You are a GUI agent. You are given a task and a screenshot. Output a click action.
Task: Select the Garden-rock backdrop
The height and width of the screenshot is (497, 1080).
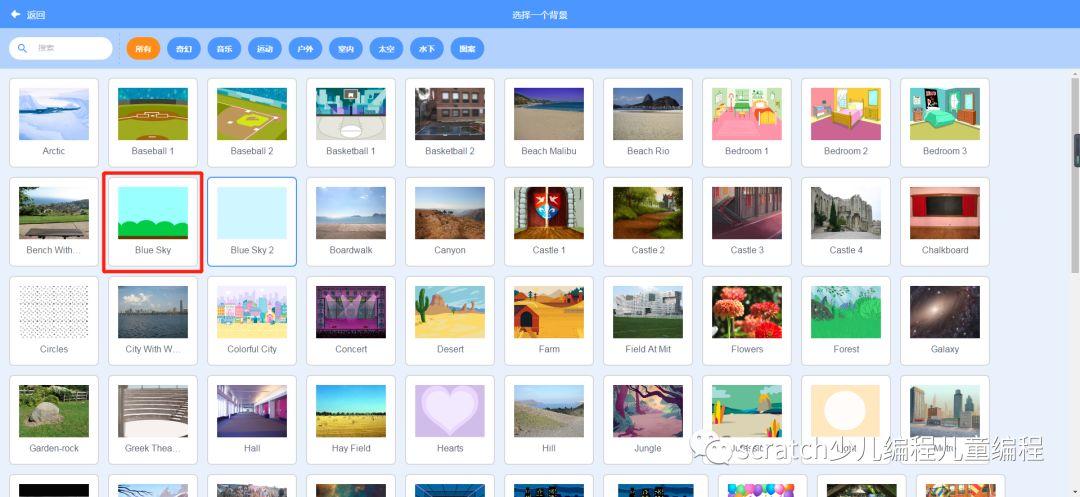point(54,420)
